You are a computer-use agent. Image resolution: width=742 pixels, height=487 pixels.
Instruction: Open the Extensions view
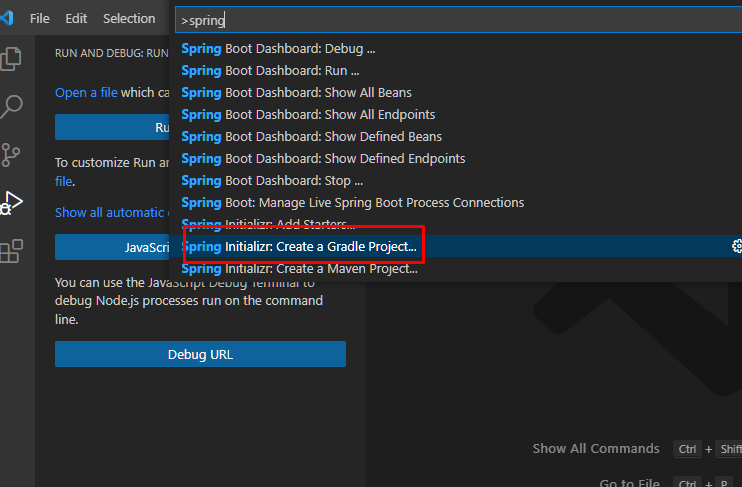(x=11, y=251)
